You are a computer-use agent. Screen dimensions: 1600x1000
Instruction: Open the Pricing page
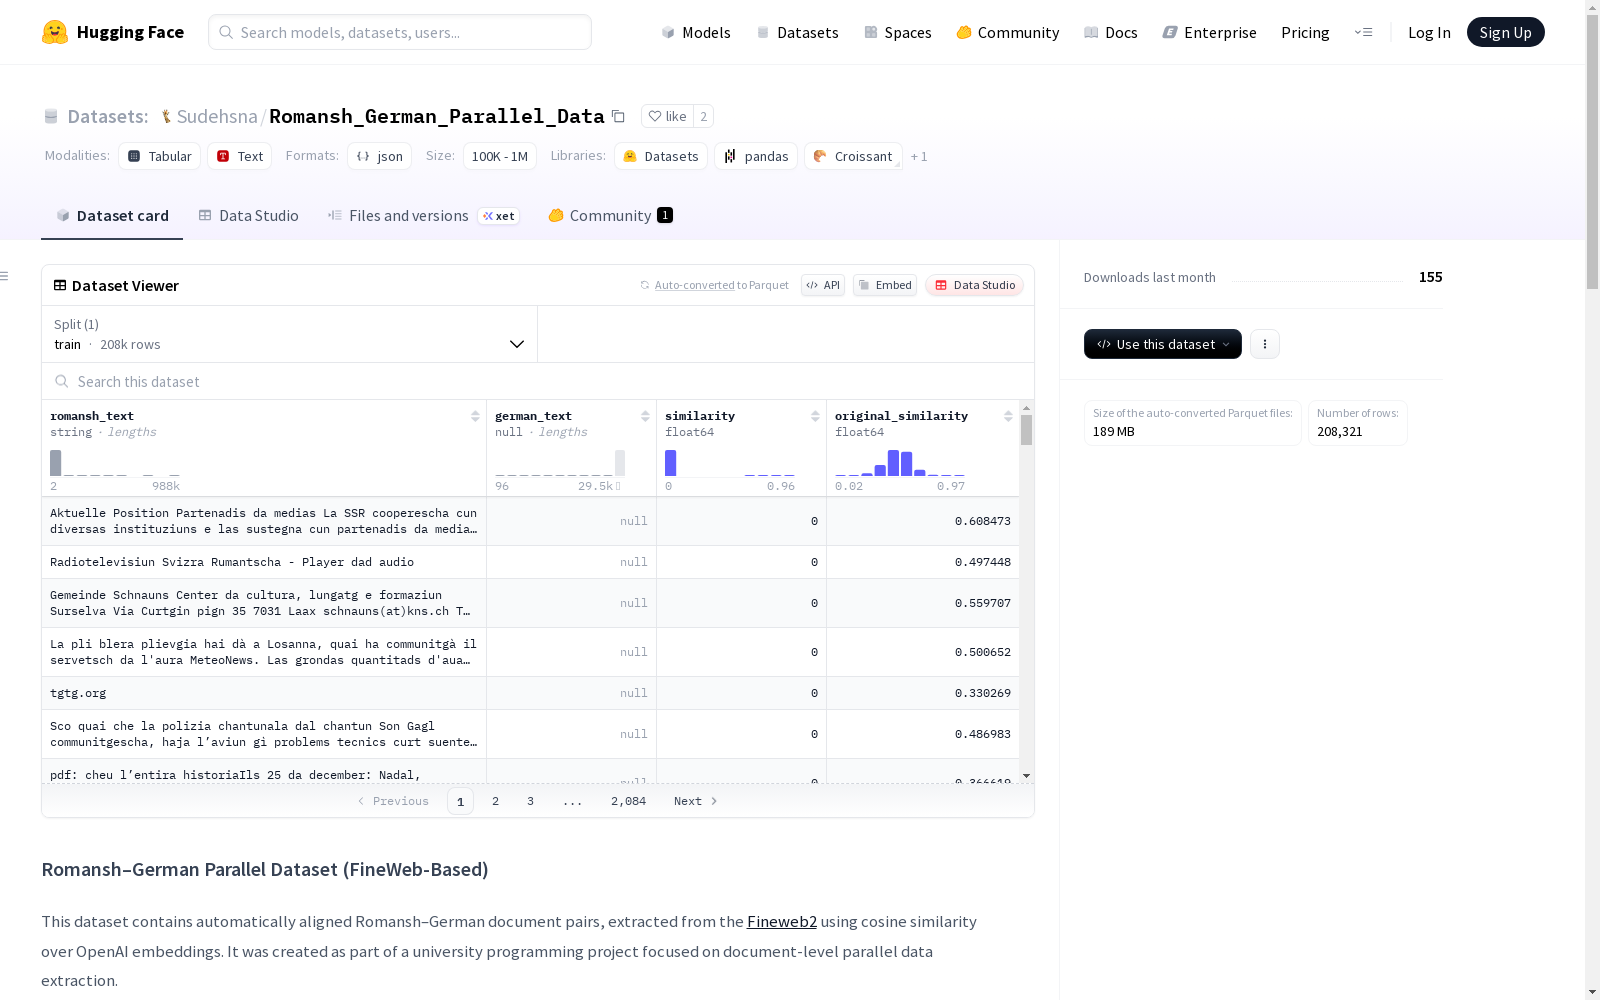point(1305,32)
